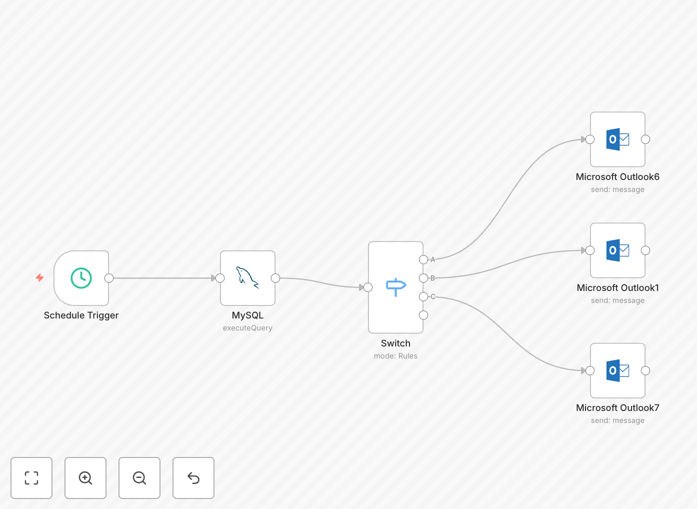The height and width of the screenshot is (509, 697).
Task: Click the MySQL input connector
Action: (x=220, y=278)
